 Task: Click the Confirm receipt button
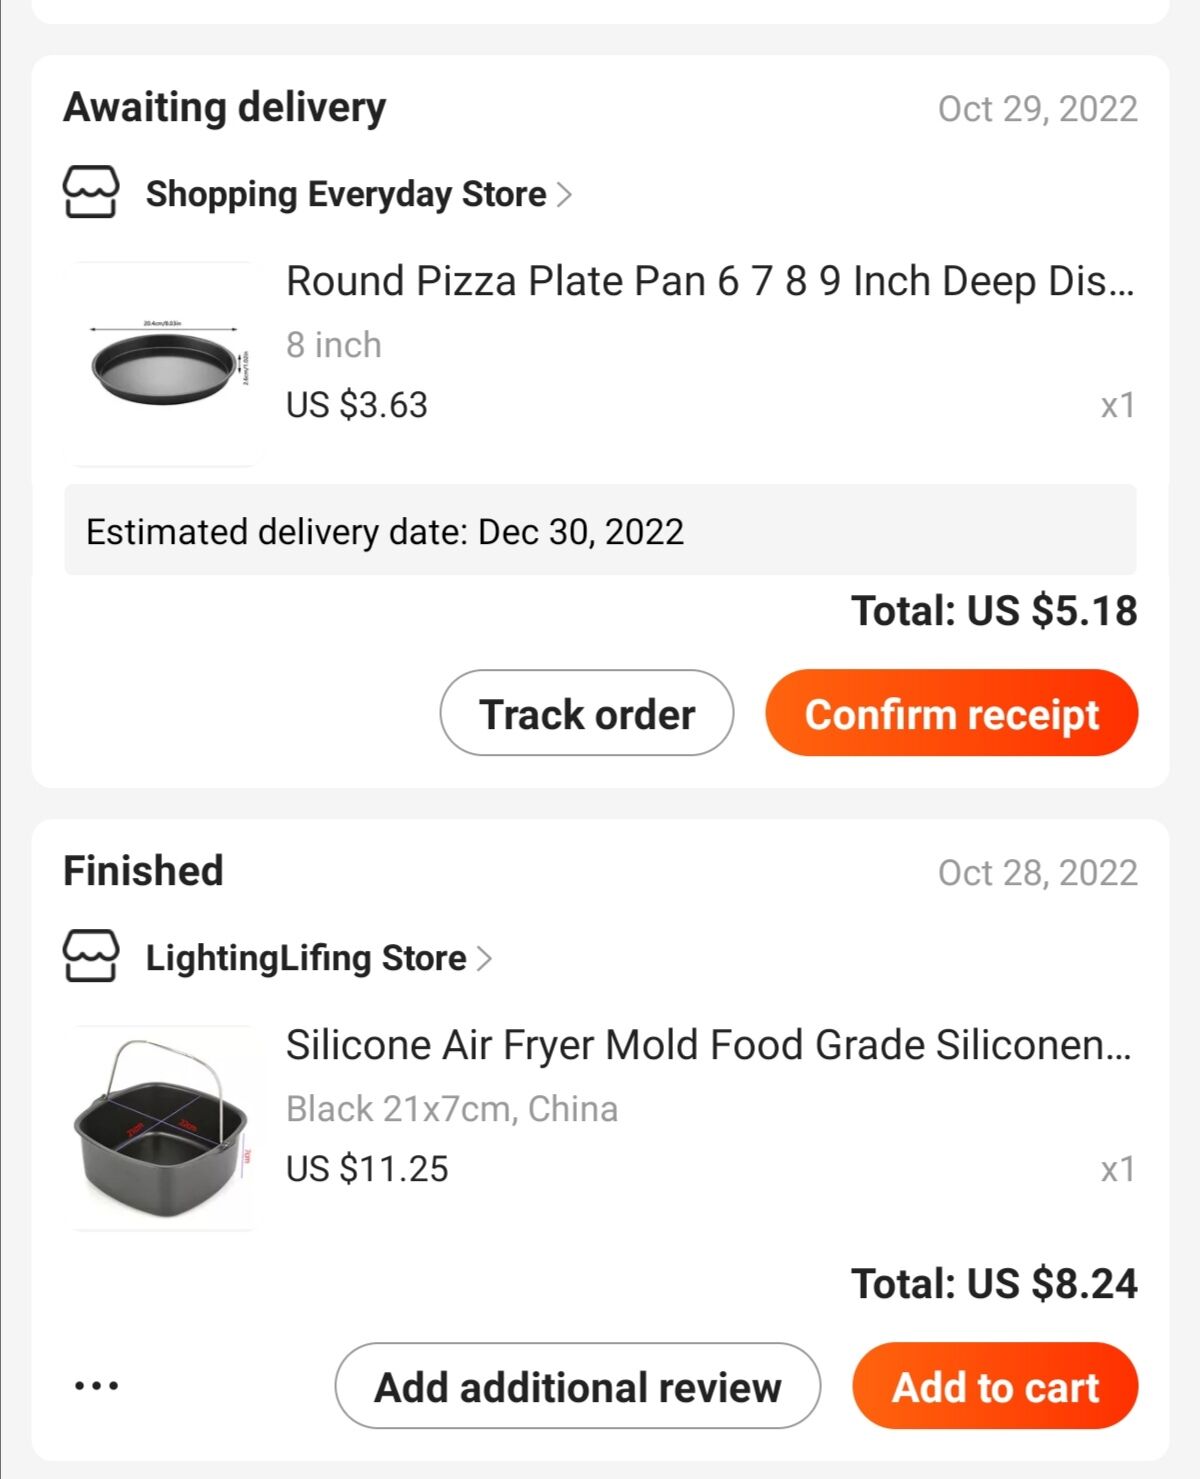pyautogui.click(x=952, y=713)
